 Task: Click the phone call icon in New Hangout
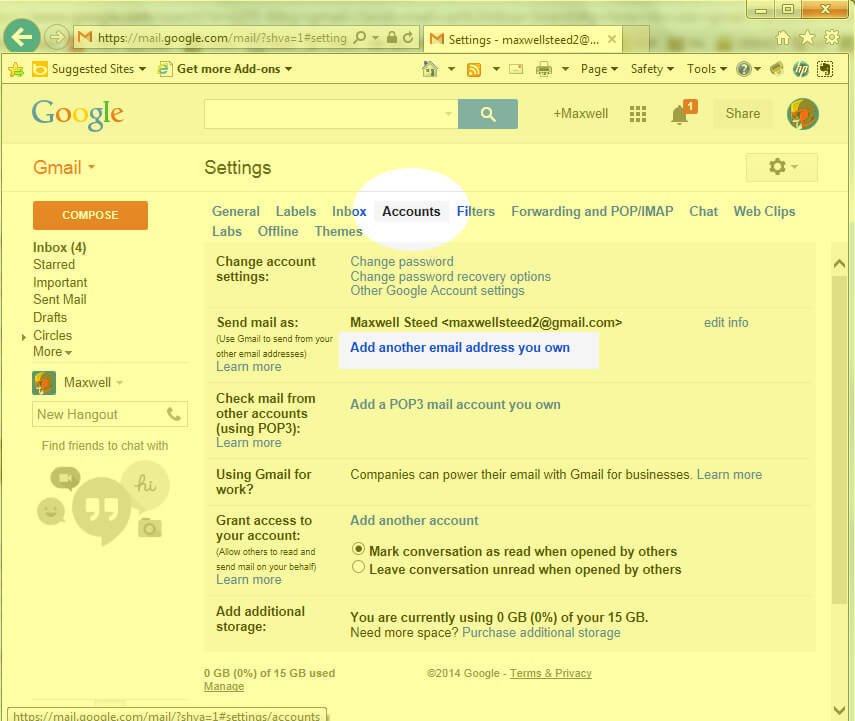point(173,414)
